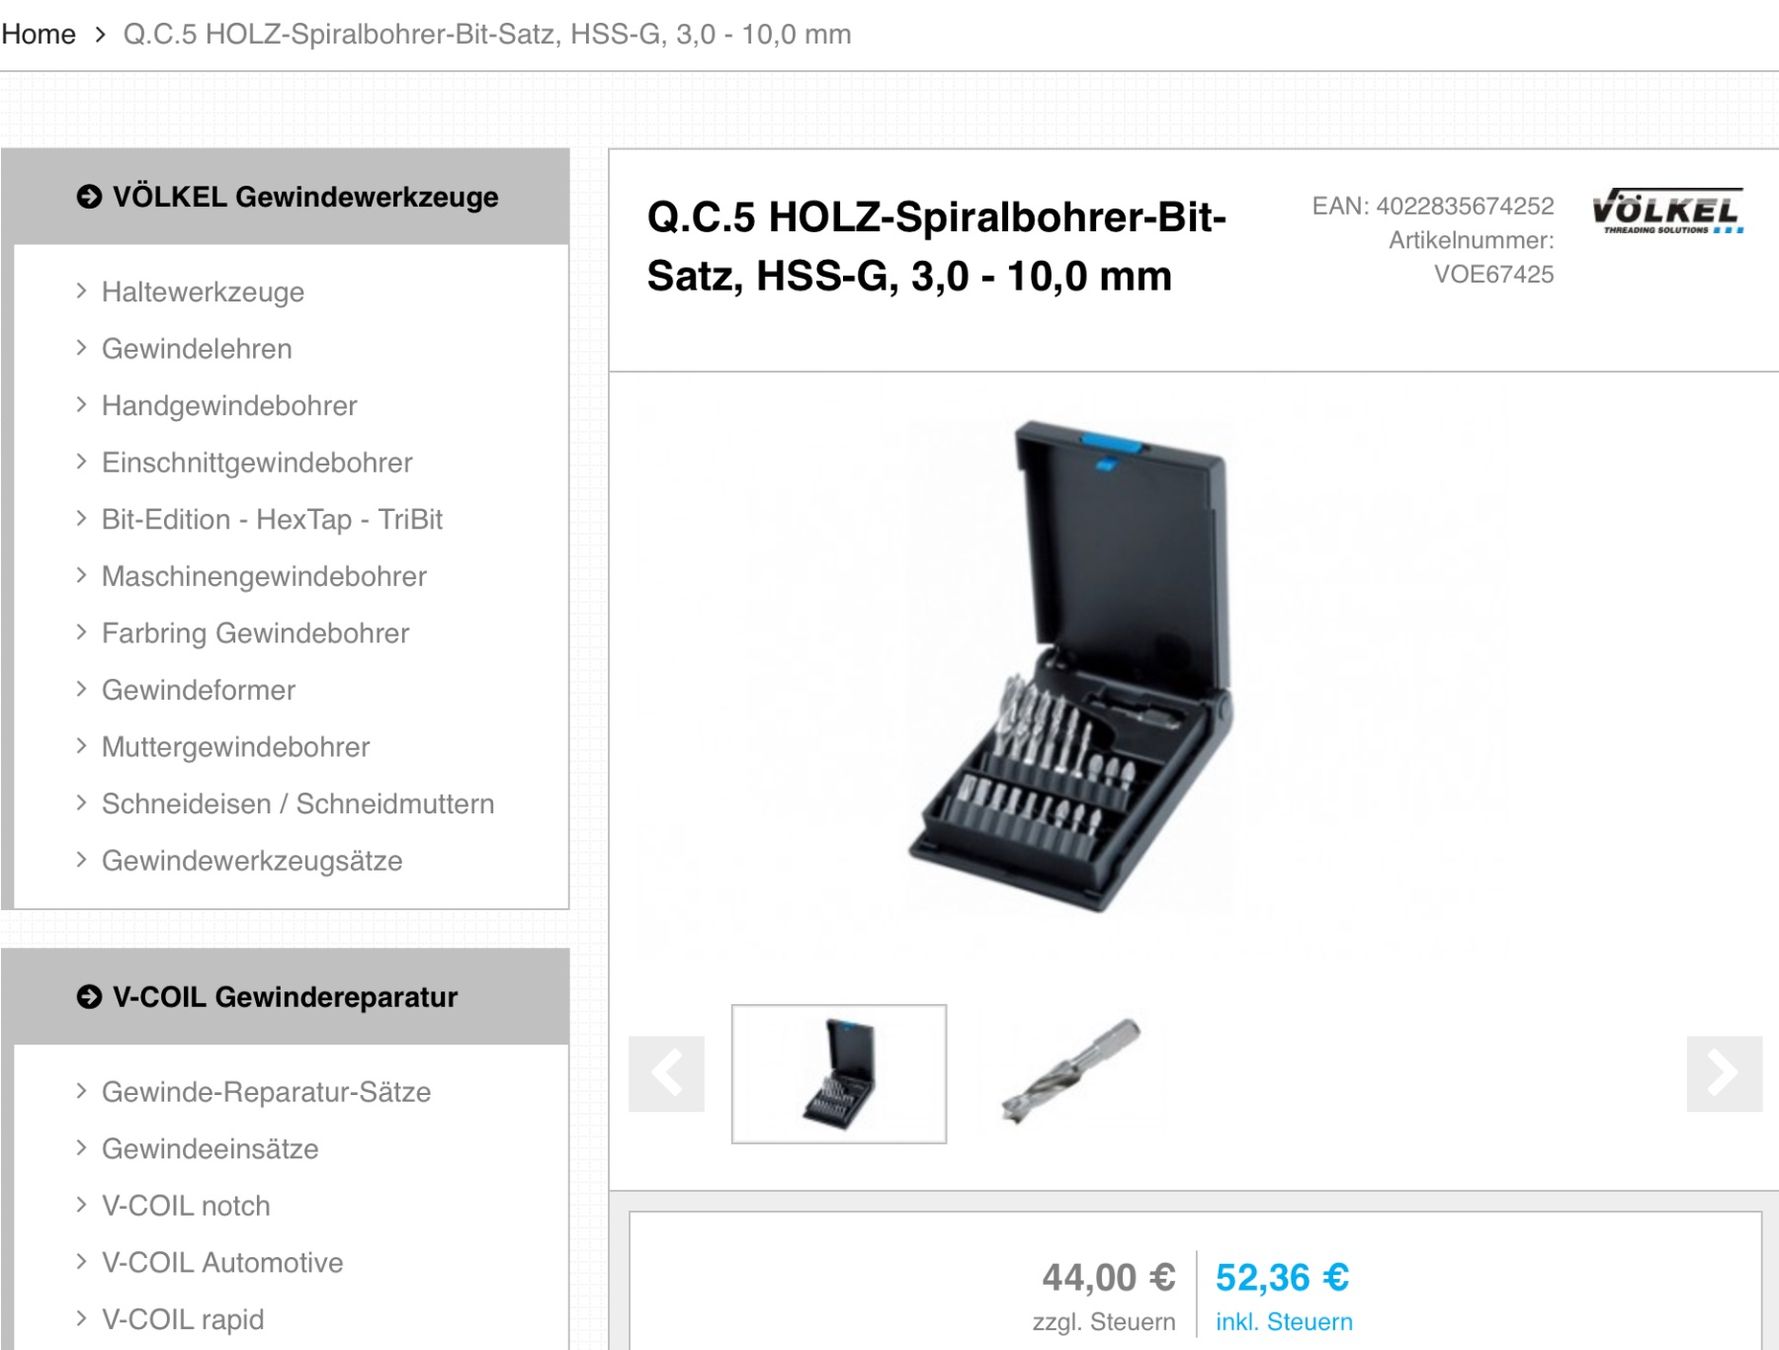Image resolution: width=1779 pixels, height=1350 pixels.
Task: Expand chevron next to Handgewindebohrer
Action: click(82, 405)
